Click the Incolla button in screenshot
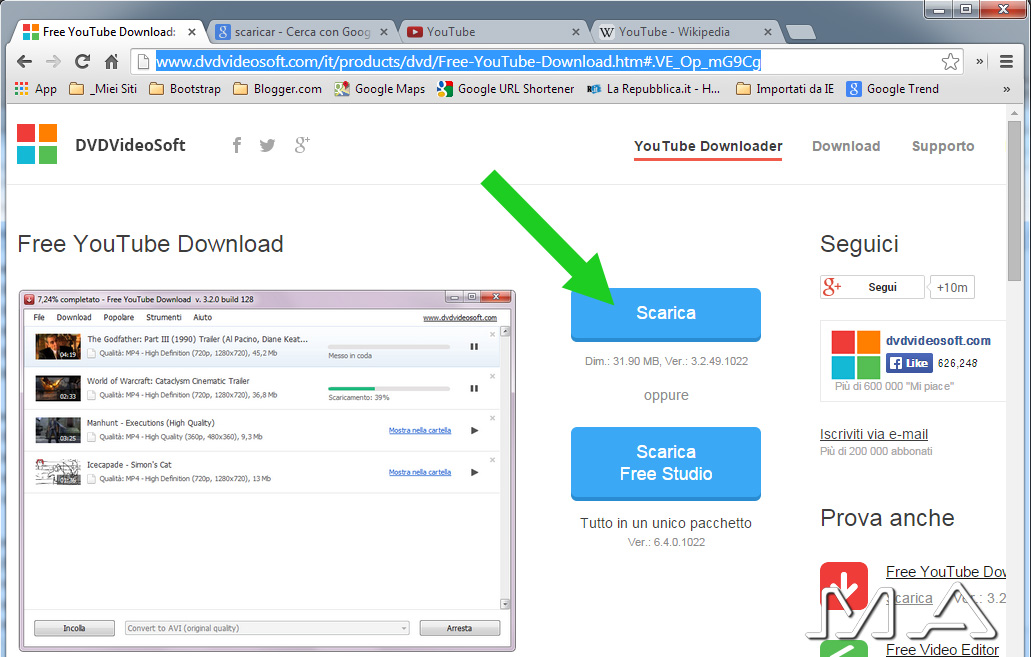This screenshot has width=1031, height=657. (74, 629)
